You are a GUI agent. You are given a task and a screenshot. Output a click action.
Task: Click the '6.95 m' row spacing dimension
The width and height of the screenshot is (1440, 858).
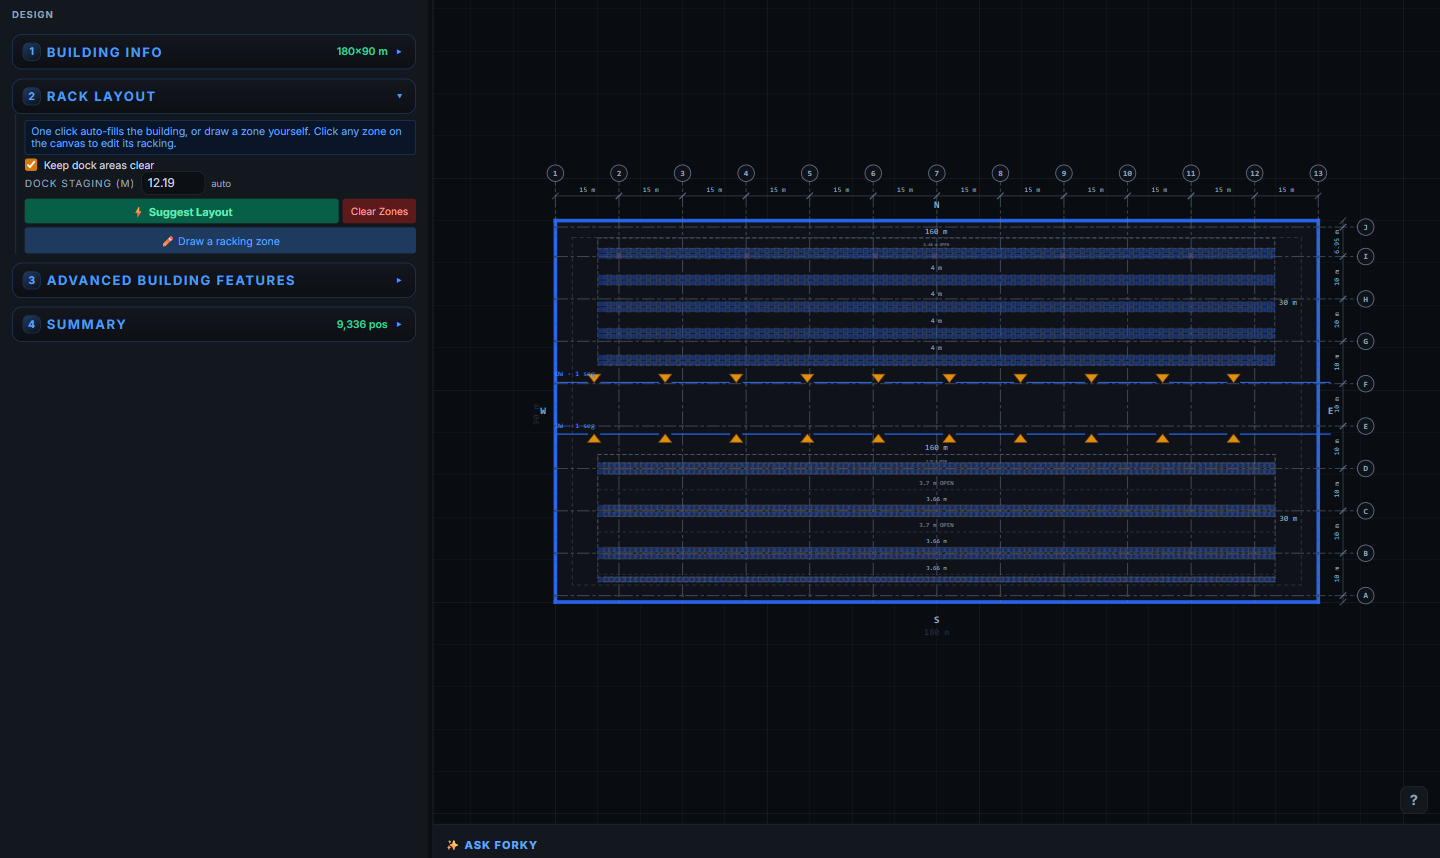(x=1337, y=242)
